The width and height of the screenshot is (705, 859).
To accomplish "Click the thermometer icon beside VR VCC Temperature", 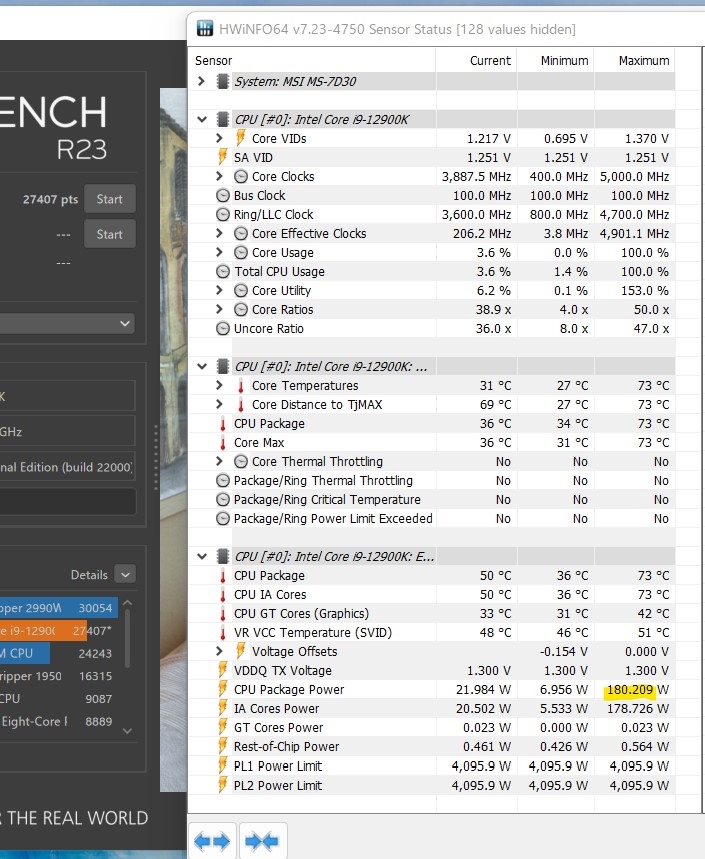I will (222, 633).
